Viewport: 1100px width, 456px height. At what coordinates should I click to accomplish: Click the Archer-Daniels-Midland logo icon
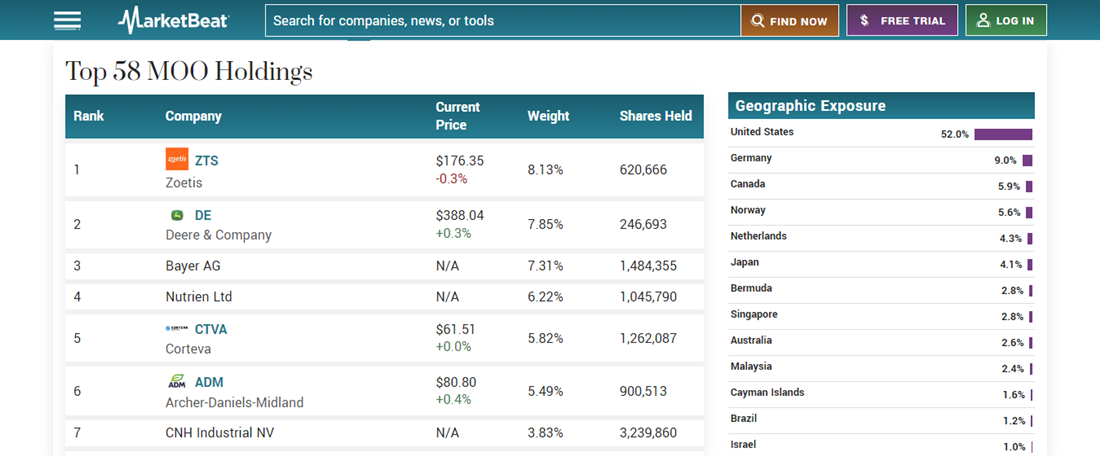coord(177,381)
